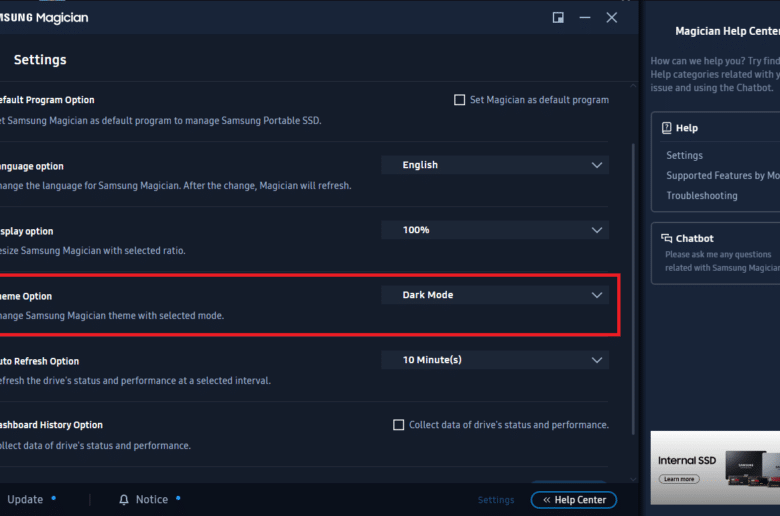Open the 100% display ratio dropdown
The height and width of the screenshot is (516, 780).
495,230
